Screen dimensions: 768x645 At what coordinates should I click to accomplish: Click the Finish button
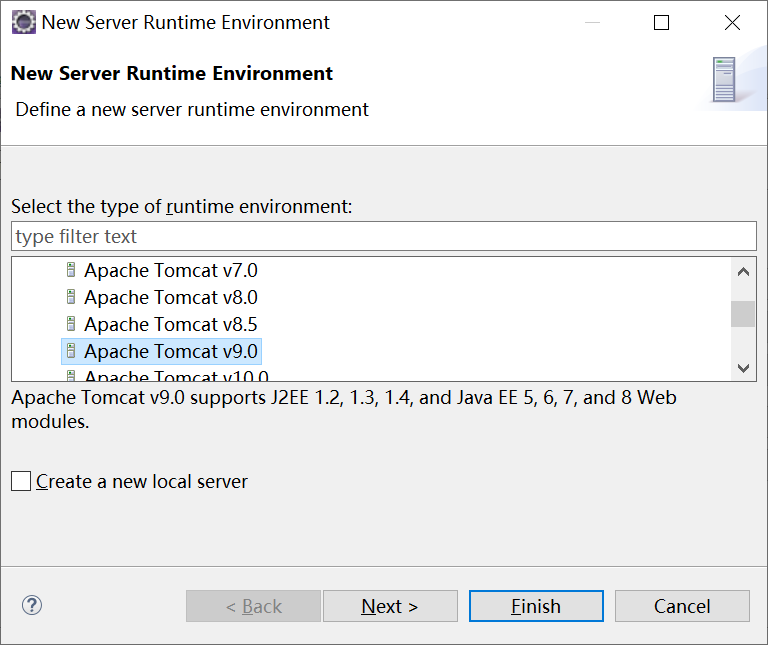click(x=536, y=606)
